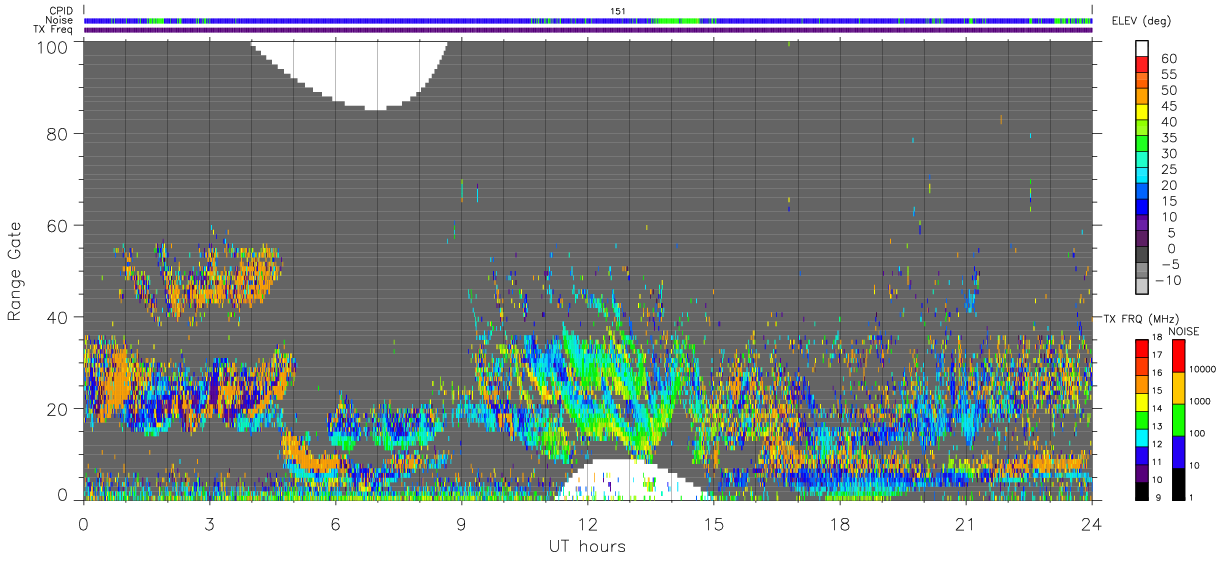Click the '-10' label on ELEV colorbar
1228x567 pixels.
click(1169, 281)
